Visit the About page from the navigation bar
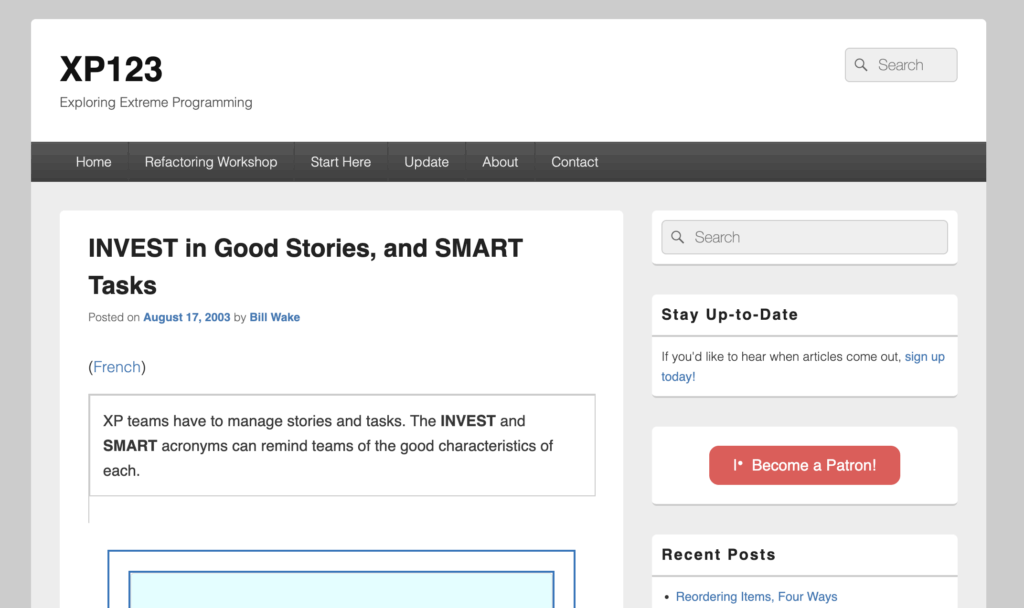The height and width of the screenshot is (608, 1024). pyautogui.click(x=500, y=162)
